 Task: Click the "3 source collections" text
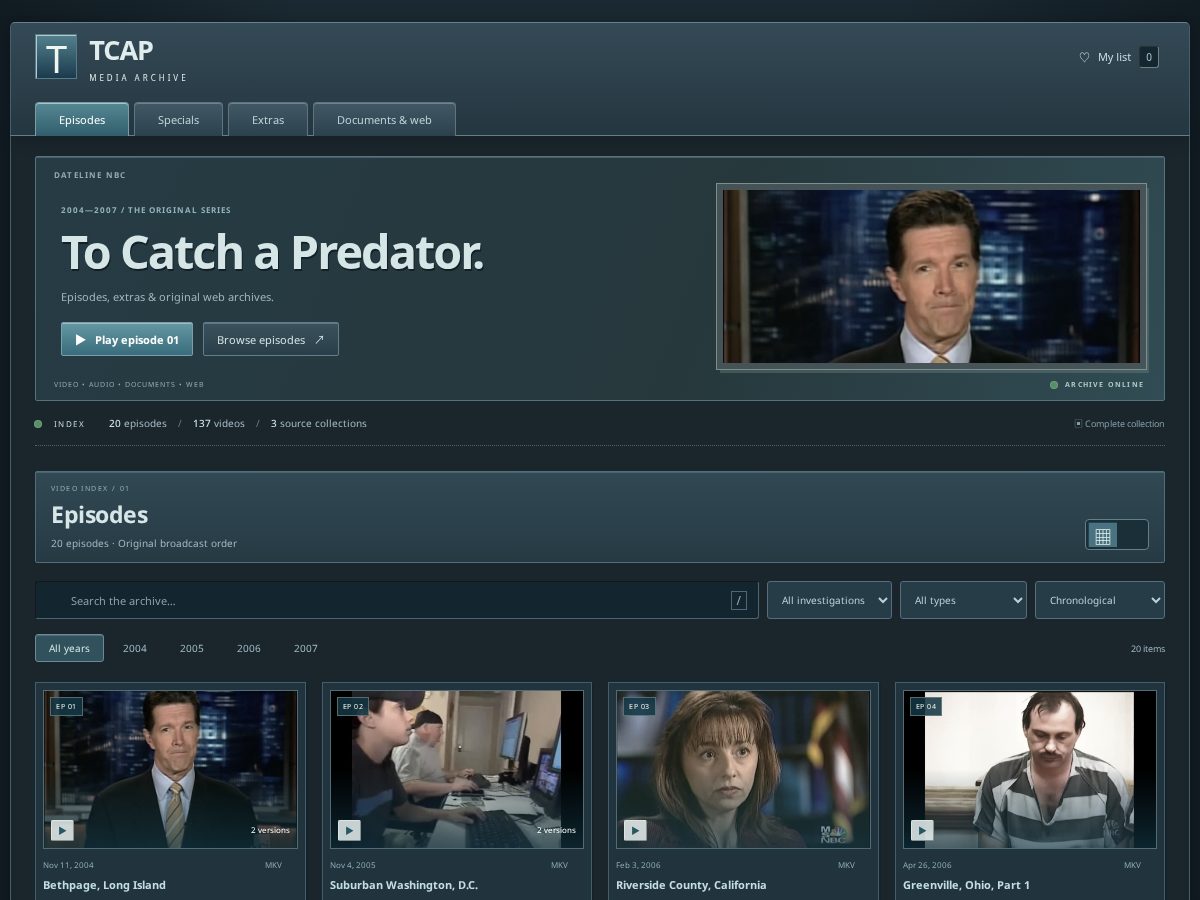pyautogui.click(x=318, y=424)
